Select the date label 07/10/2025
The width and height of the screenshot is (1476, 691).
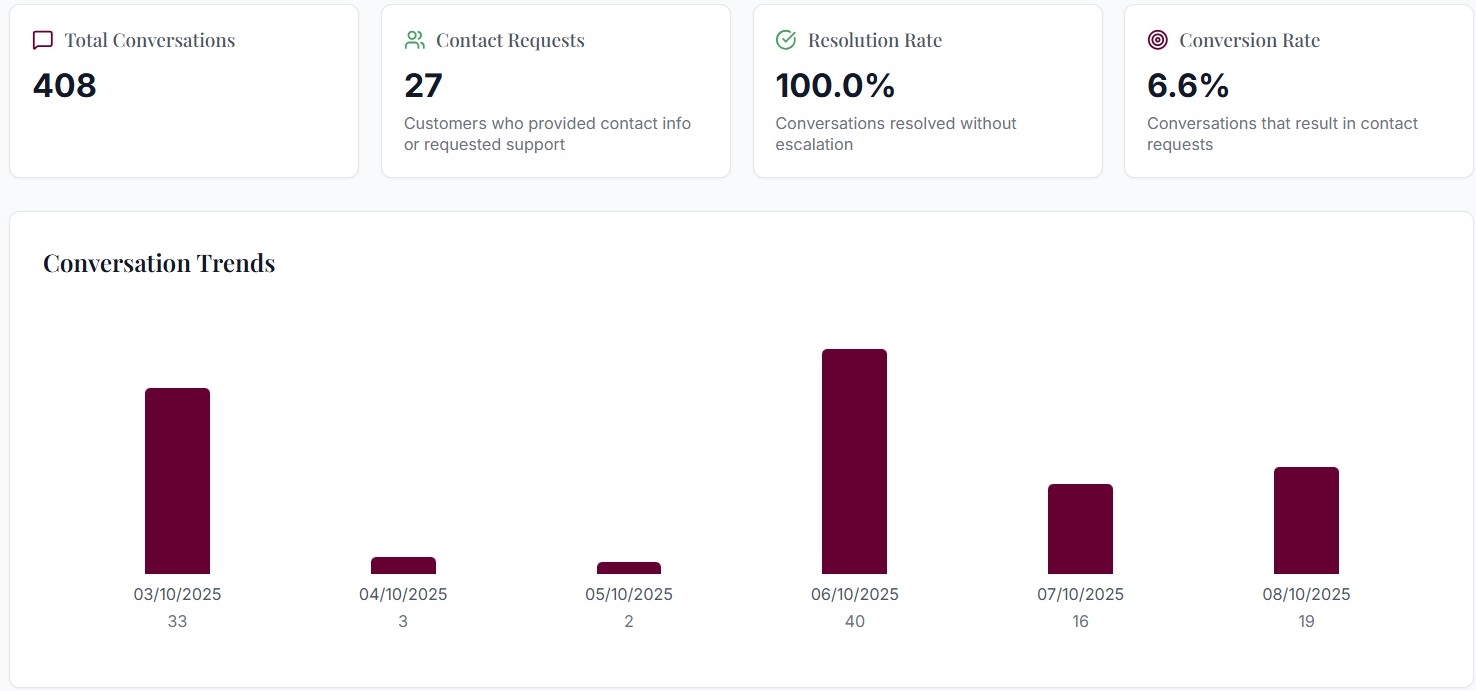tap(1080, 593)
